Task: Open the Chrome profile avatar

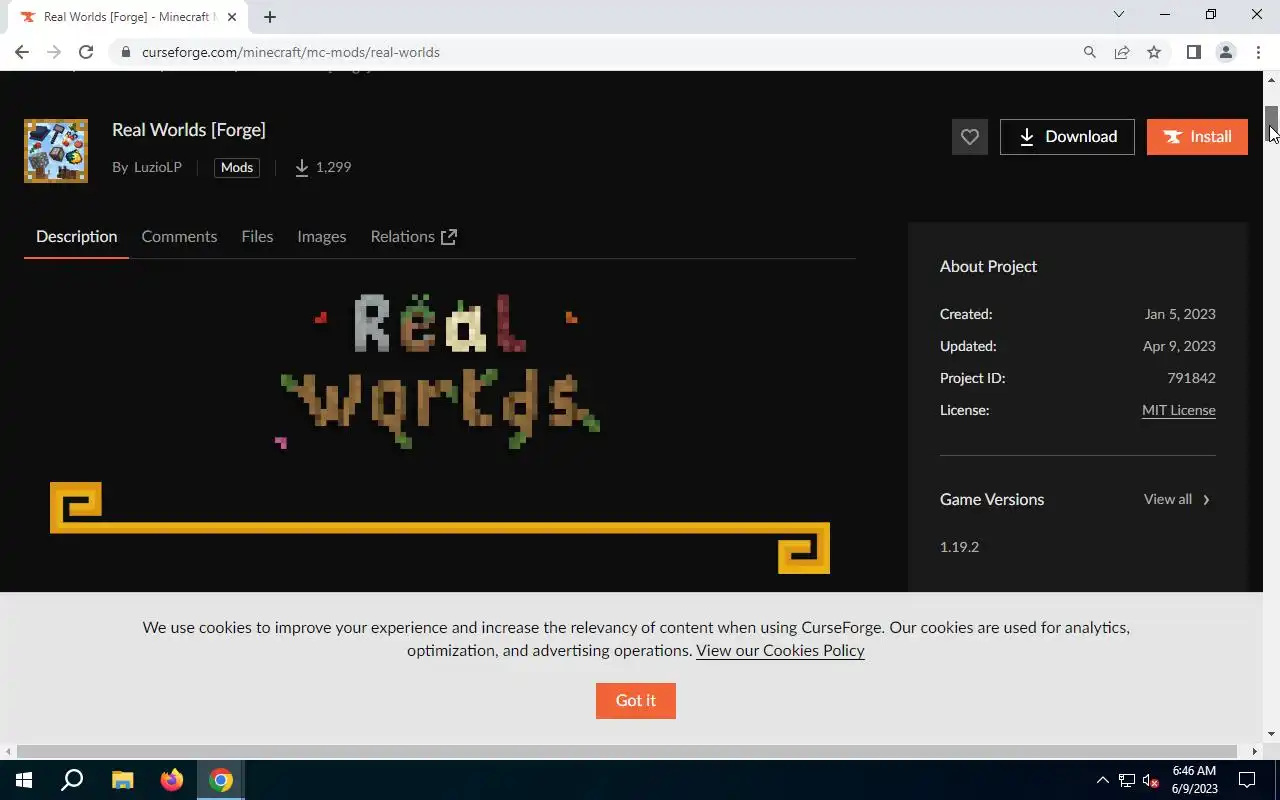Action: click(x=1225, y=52)
